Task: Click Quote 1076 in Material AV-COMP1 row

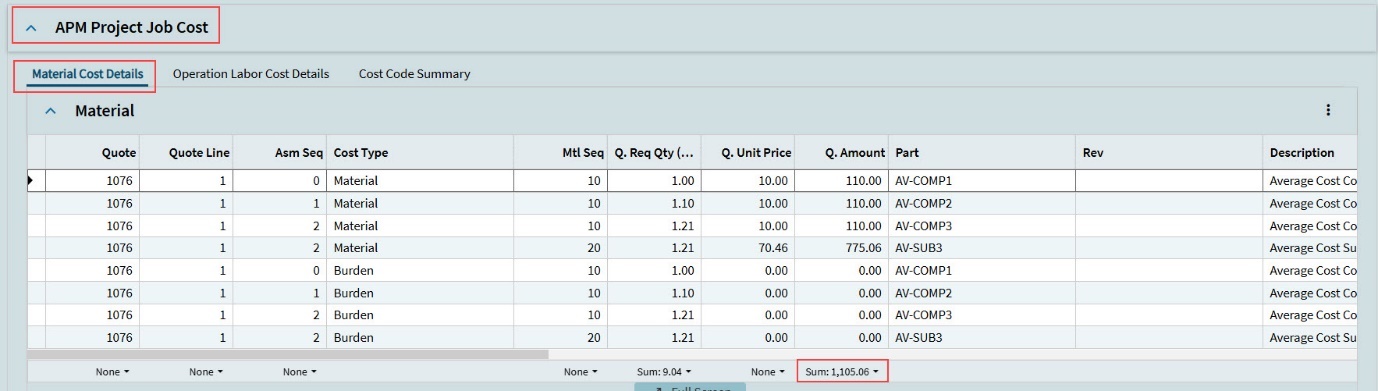Action: tap(92, 181)
